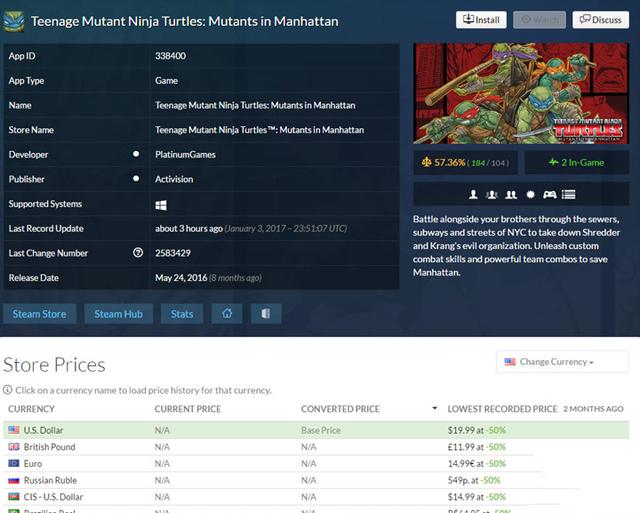Click the LOWEST RECORDED PRICE column header
This screenshot has width=640, height=513.
click(502, 409)
